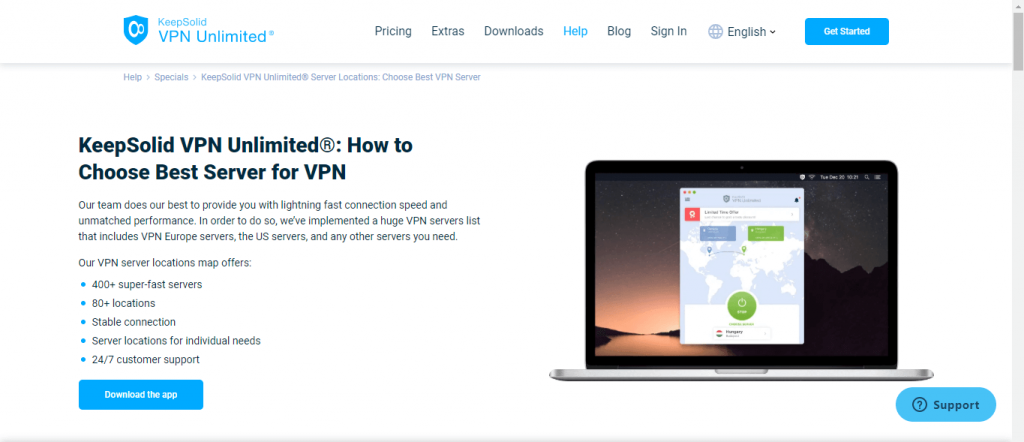Image resolution: width=1024 pixels, height=442 pixels.
Task: Click the scrollbar up arrow
Action: [x=1018, y=5]
